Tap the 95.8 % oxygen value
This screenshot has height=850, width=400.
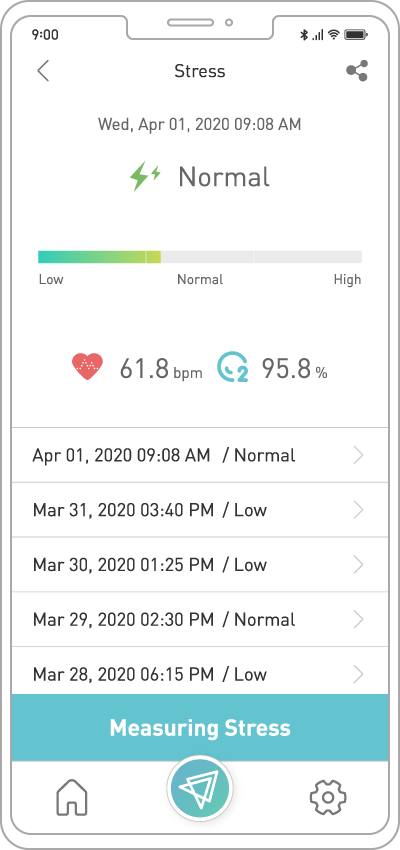(295, 369)
